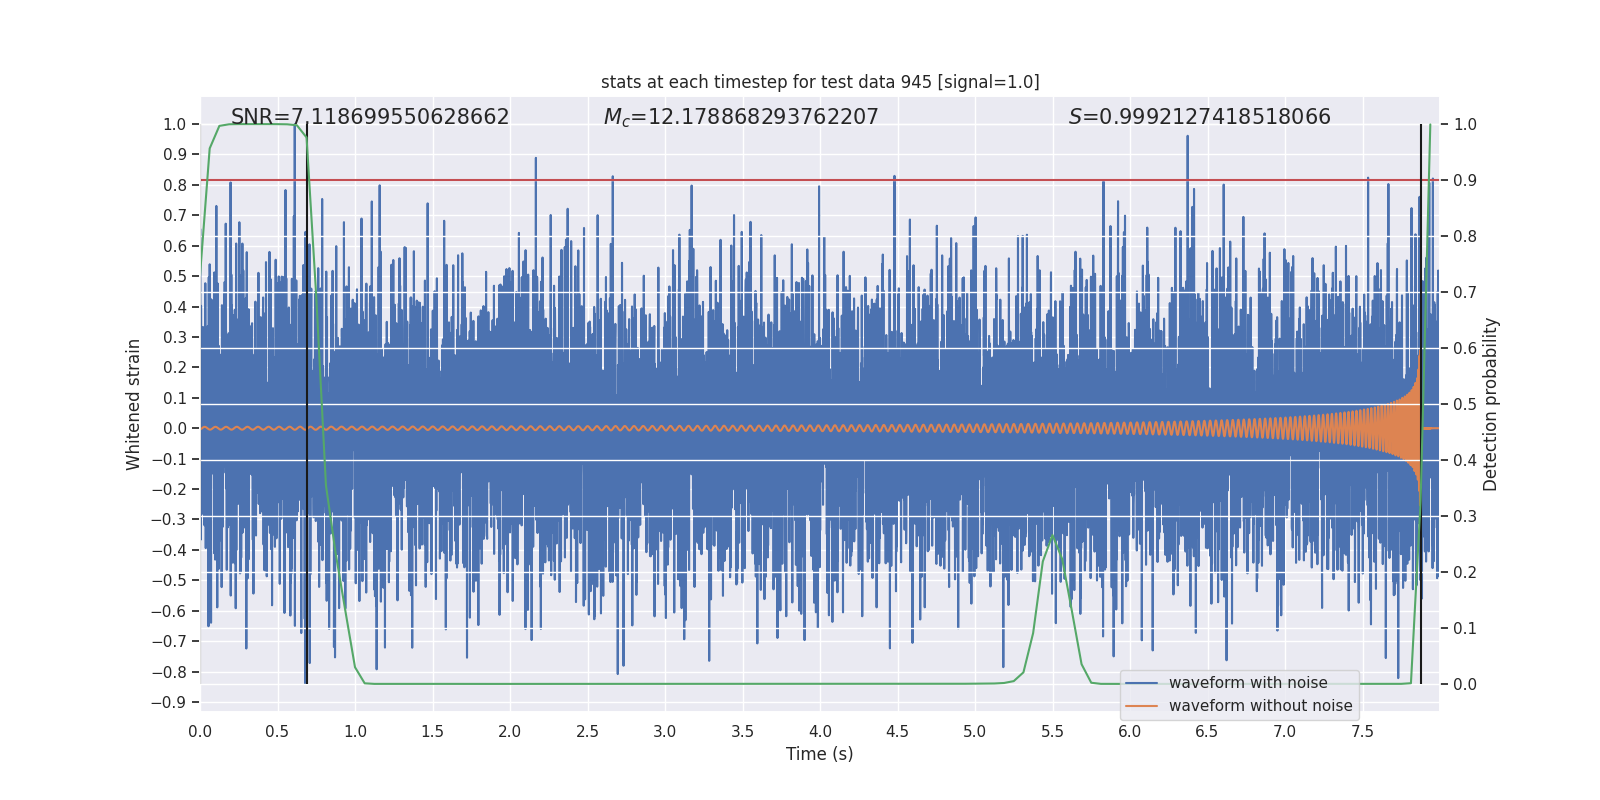This screenshot has width=1600, height=800.
Task: Click the black vertical marker near 7.9 seconds
Action: click(1421, 404)
